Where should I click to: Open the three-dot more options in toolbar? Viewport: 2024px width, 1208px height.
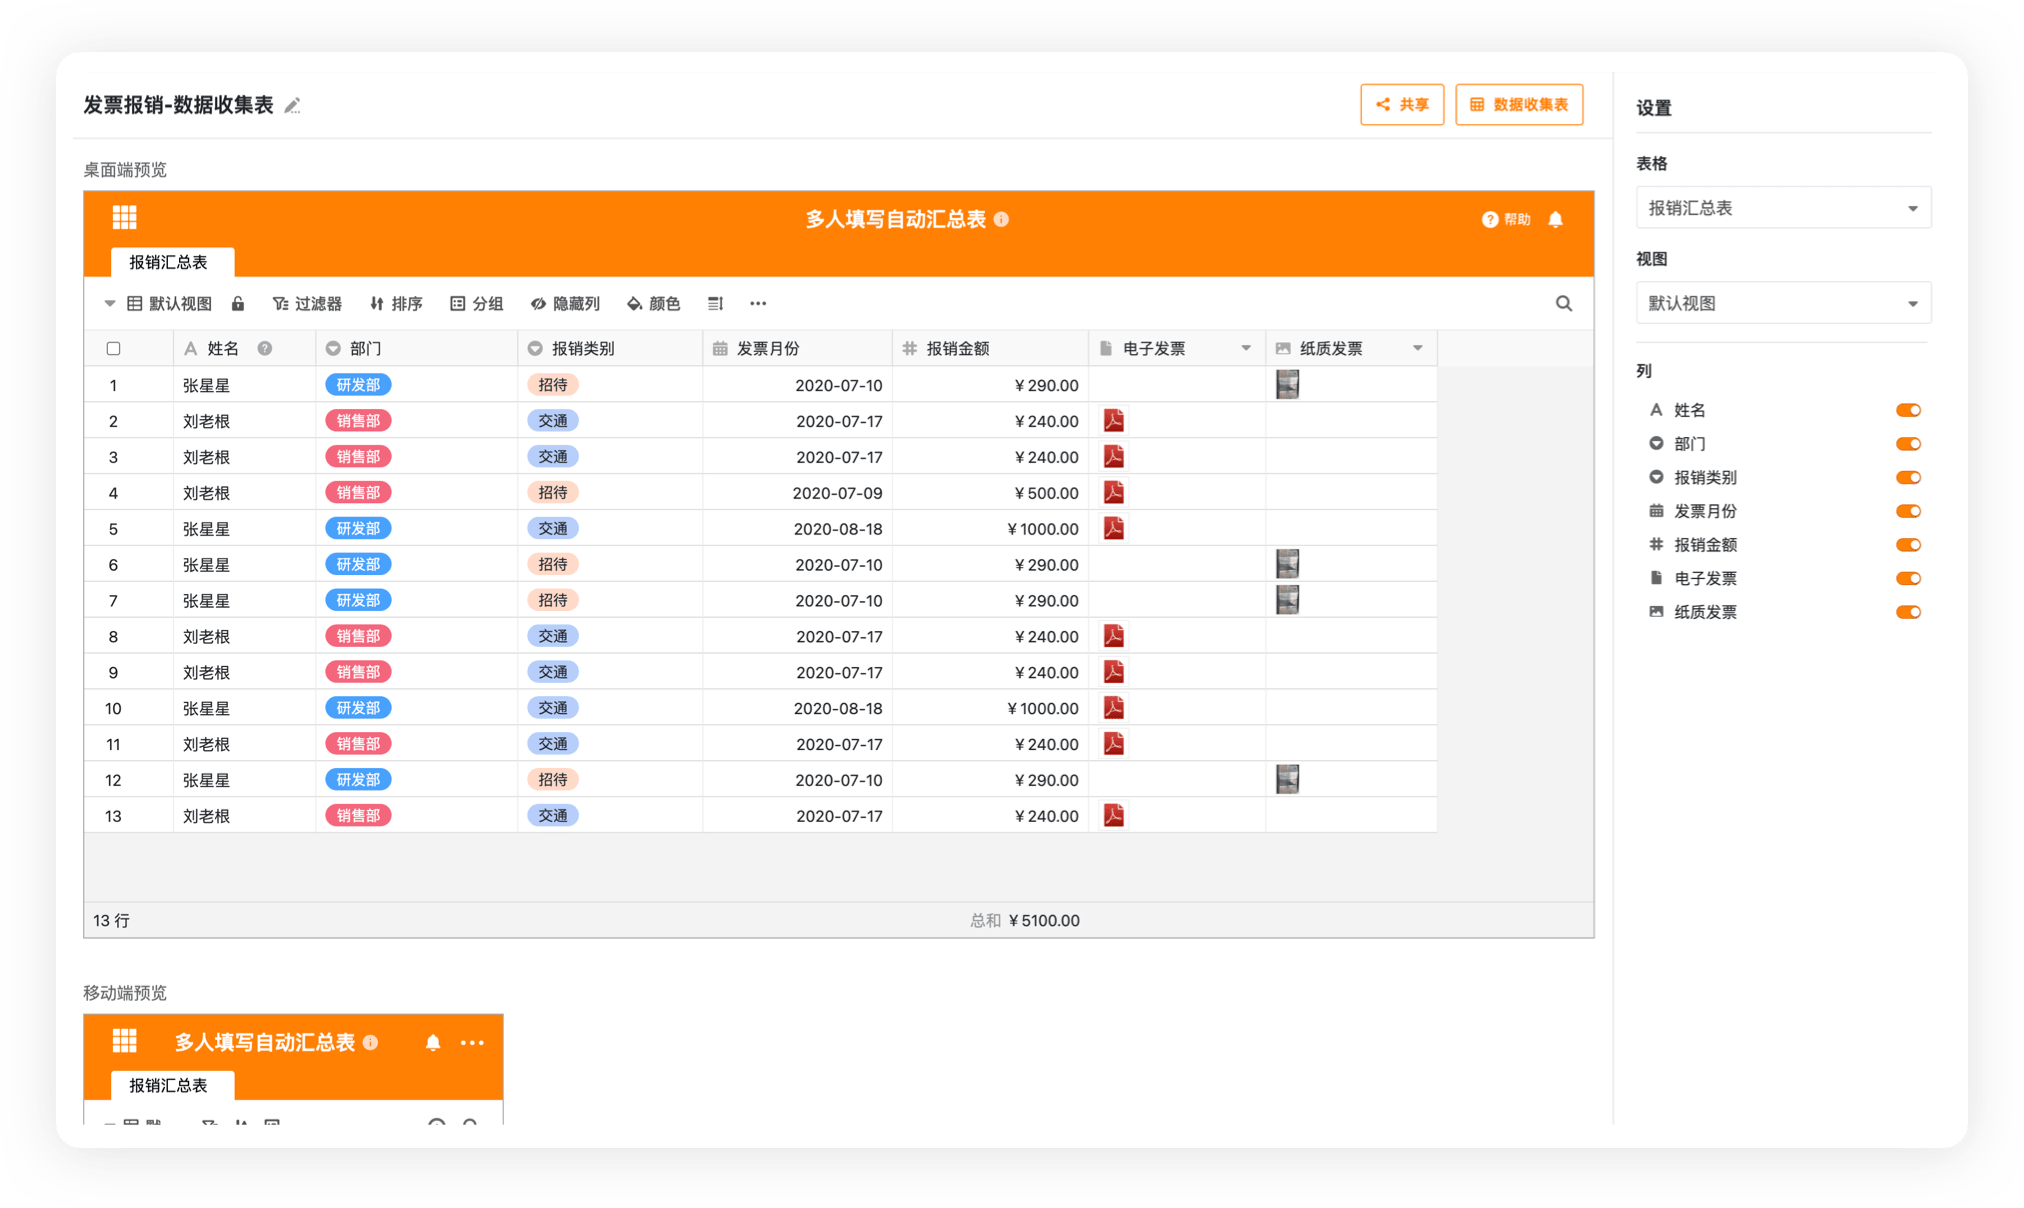click(758, 303)
